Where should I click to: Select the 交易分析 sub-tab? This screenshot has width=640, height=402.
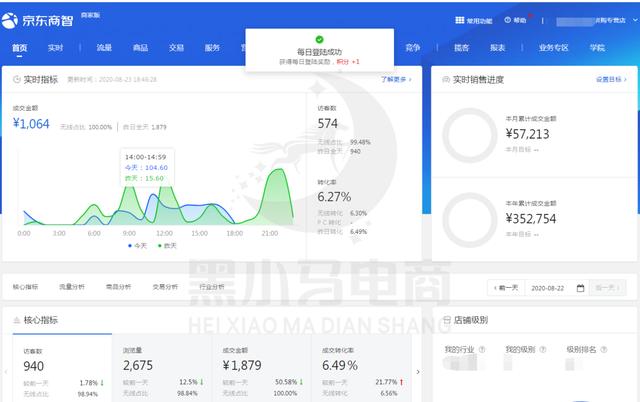pyautogui.click(x=165, y=287)
